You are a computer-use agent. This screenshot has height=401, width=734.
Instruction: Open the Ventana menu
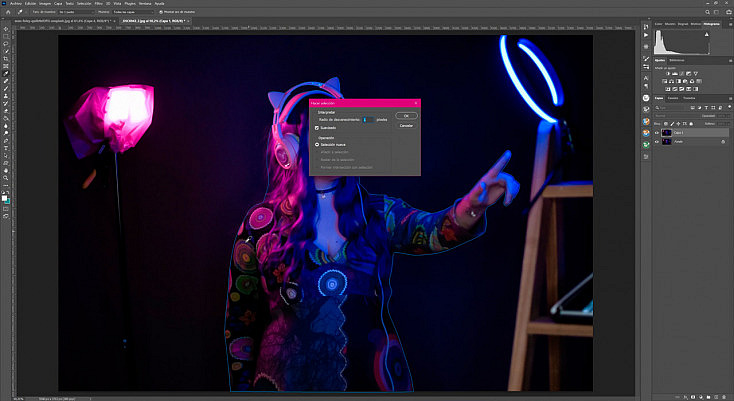pyautogui.click(x=145, y=4)
